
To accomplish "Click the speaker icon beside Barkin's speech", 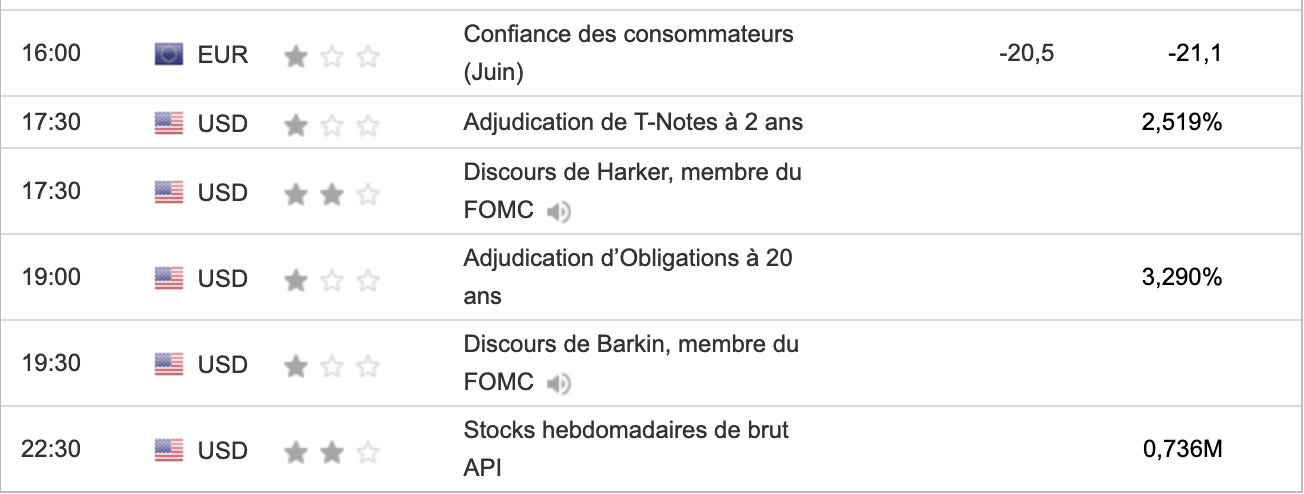I will [559, 383].
